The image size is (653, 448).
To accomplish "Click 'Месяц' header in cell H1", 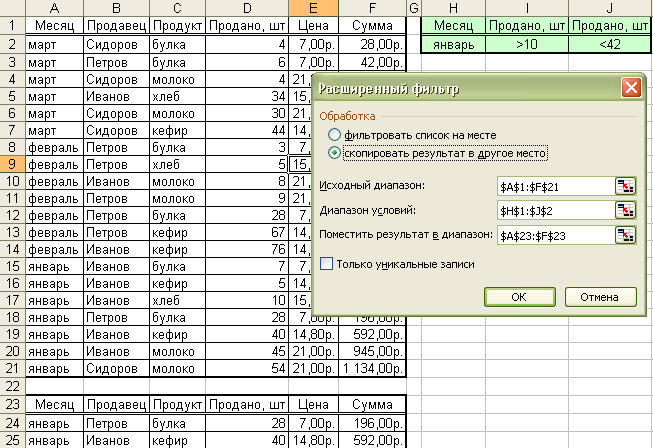I will 453,25.
